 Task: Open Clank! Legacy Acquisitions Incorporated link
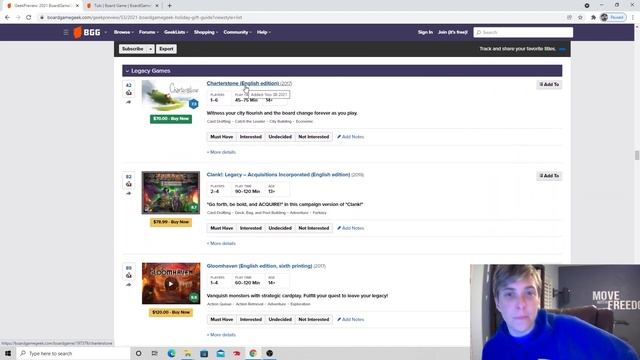(x=278, y=175)
